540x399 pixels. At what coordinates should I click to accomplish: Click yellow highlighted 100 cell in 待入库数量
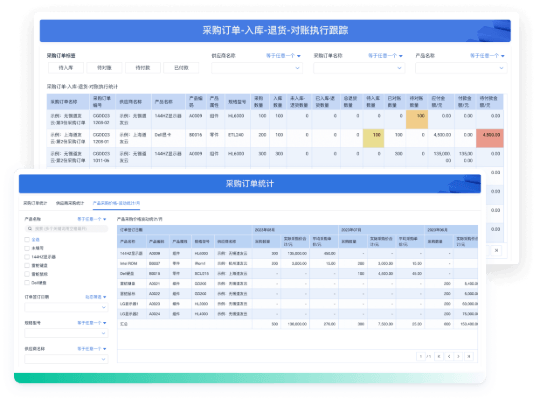[x=373, y=138]
